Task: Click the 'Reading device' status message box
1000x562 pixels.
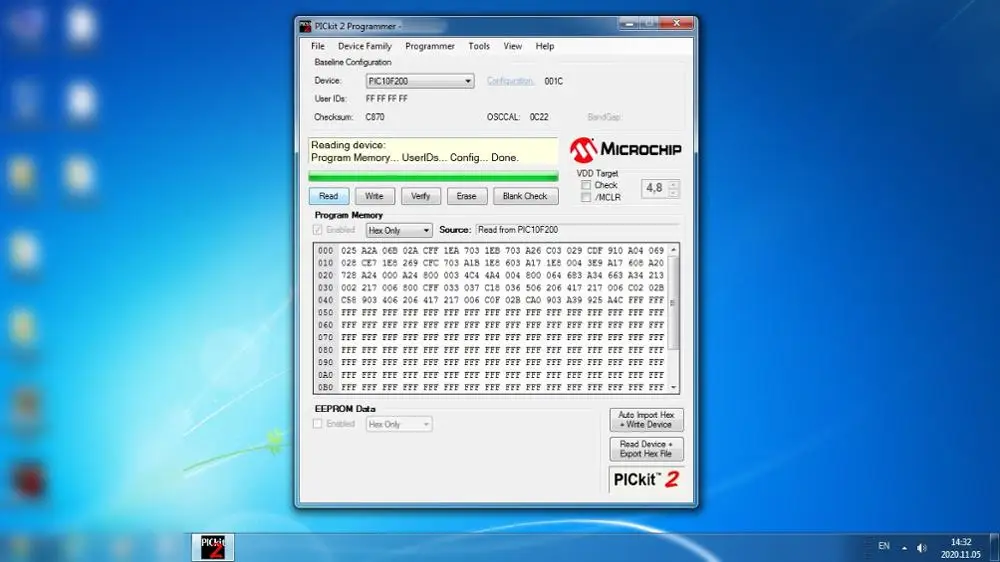Action: pyautogui.click(x=433, y=151)
